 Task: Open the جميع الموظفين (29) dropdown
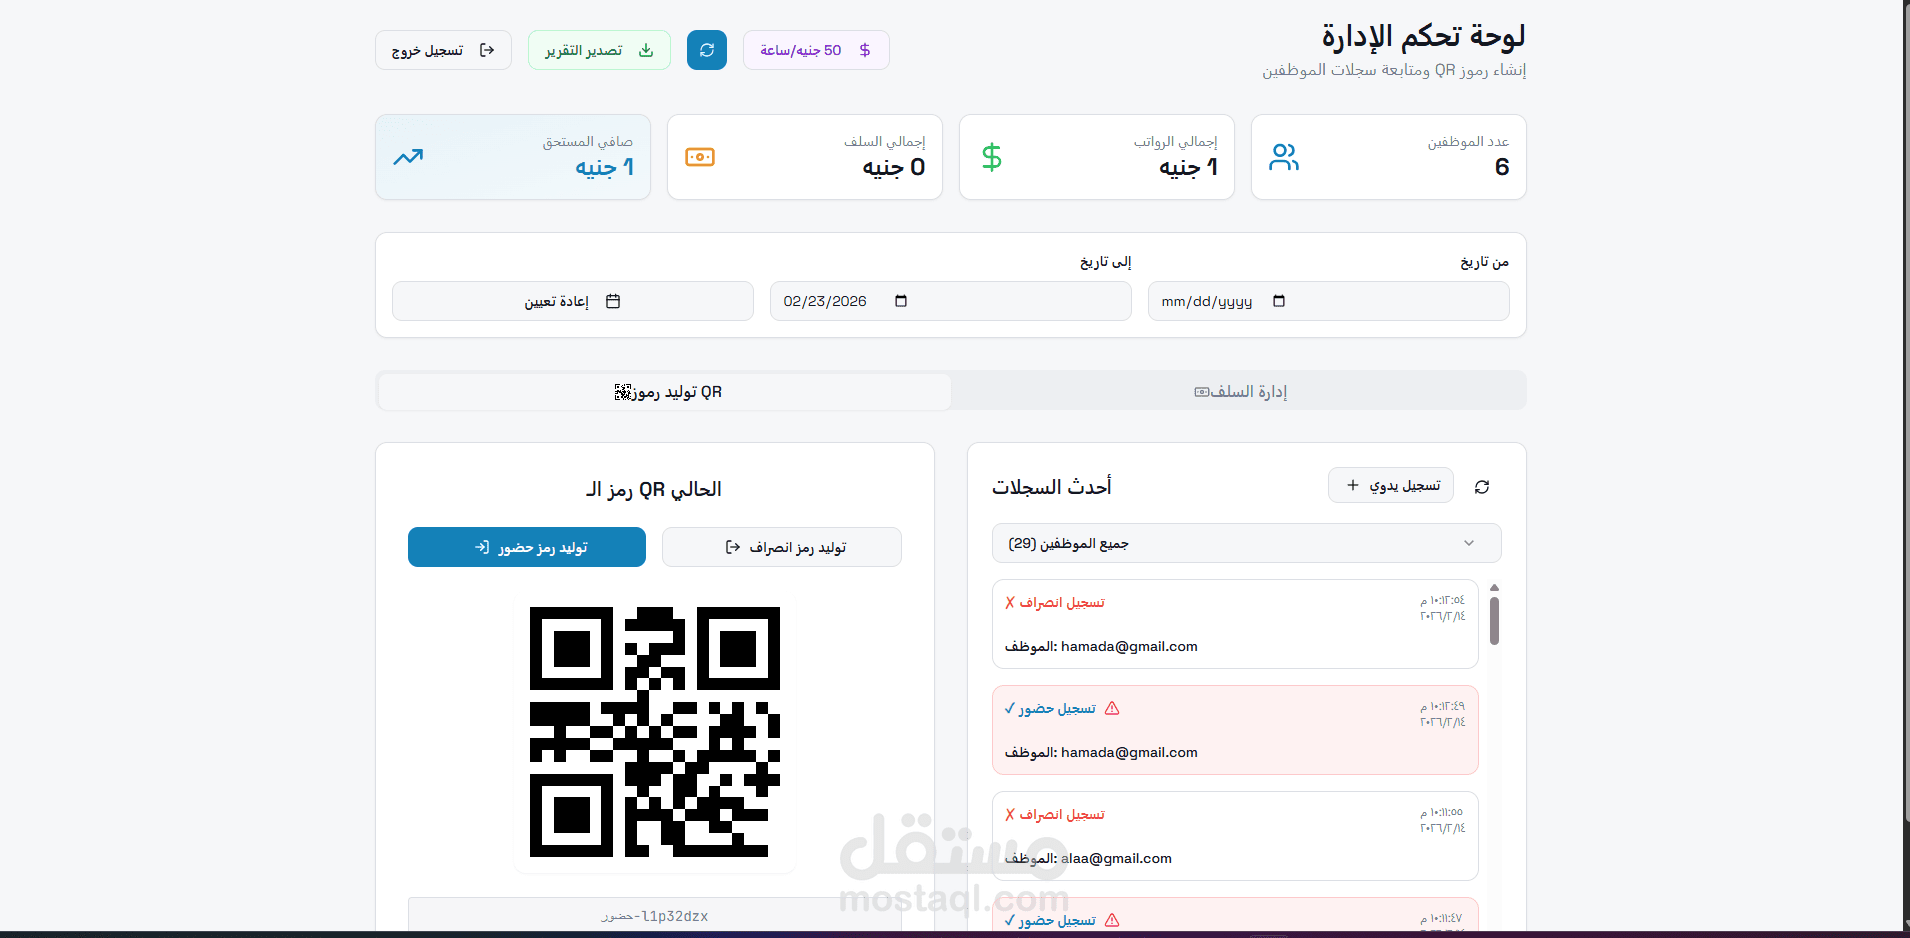click(x=1247, y=543)
